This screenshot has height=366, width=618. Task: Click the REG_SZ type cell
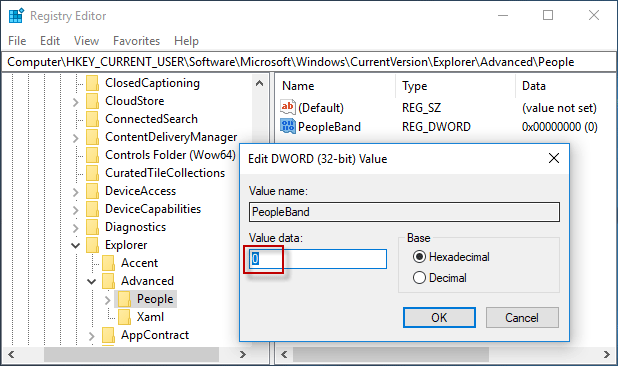coord(421,108)
